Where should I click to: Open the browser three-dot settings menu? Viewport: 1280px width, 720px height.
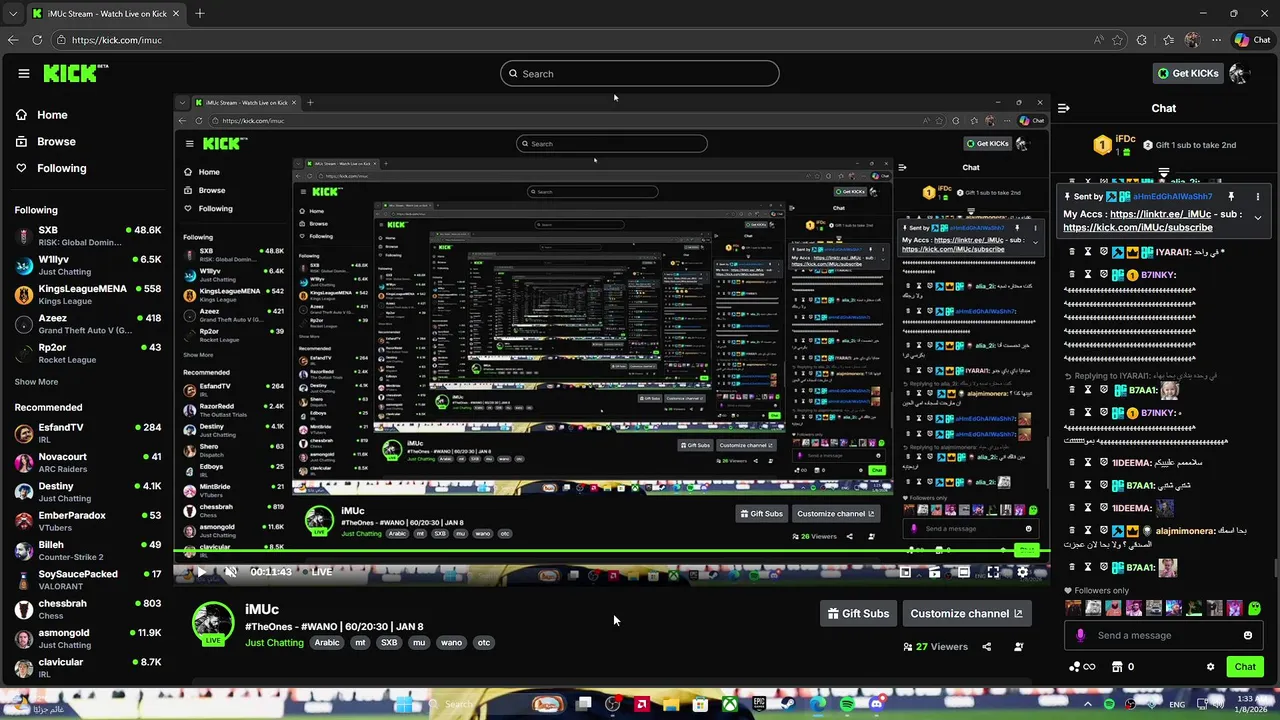[1216, 40]
